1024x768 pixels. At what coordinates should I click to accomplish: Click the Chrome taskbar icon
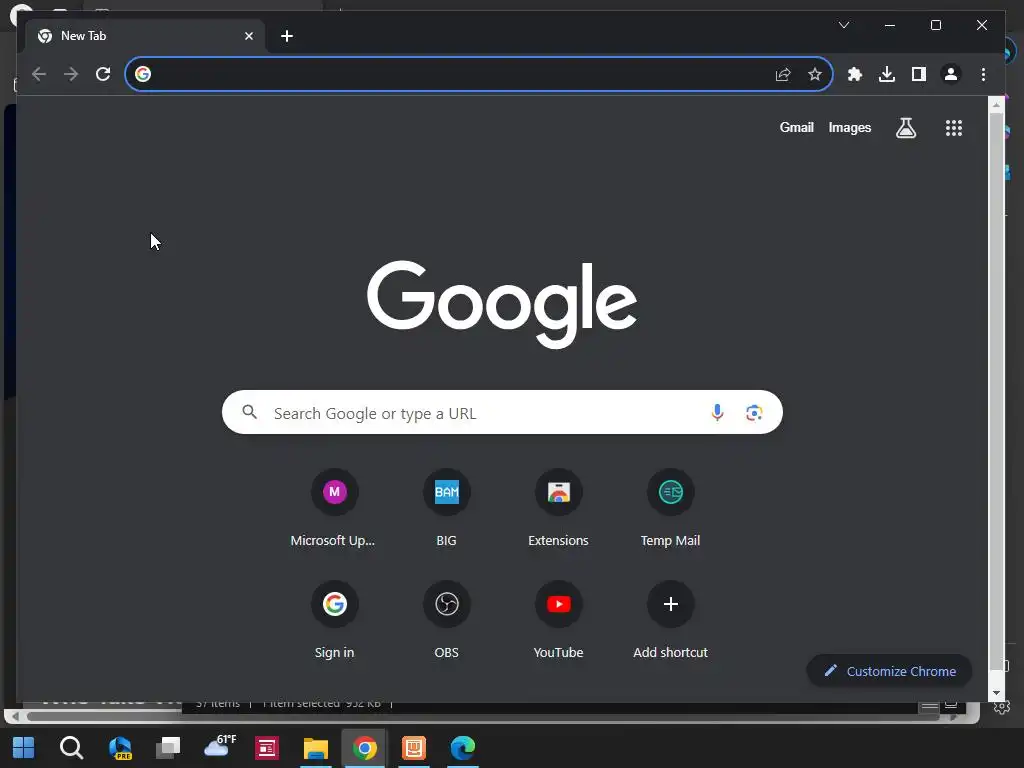click(x=364, y=748)
